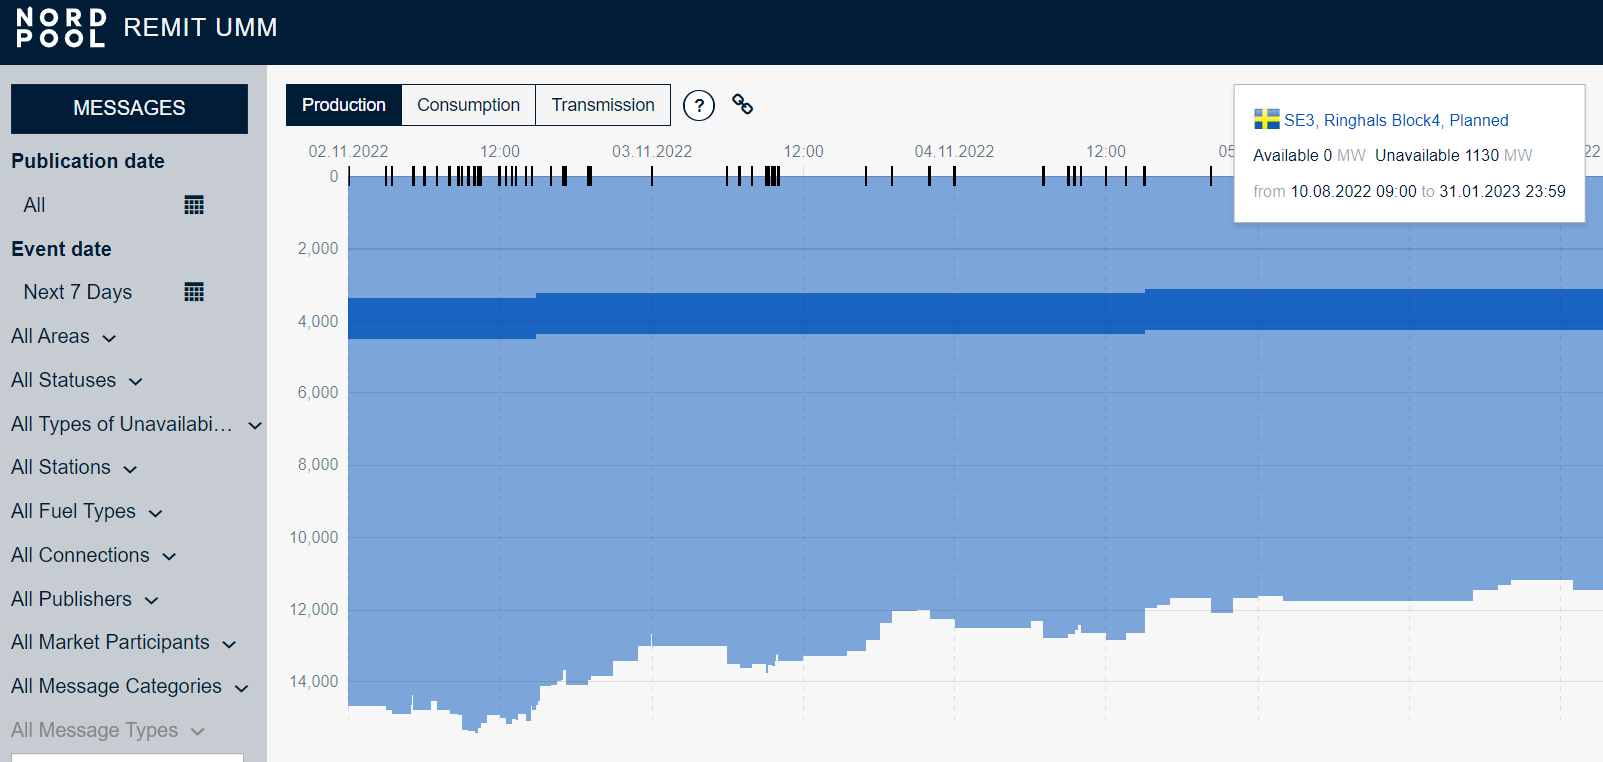Click the Next 7 Days event date field
This screenshot has width=1603, height=762.
[x=78, y=292]
